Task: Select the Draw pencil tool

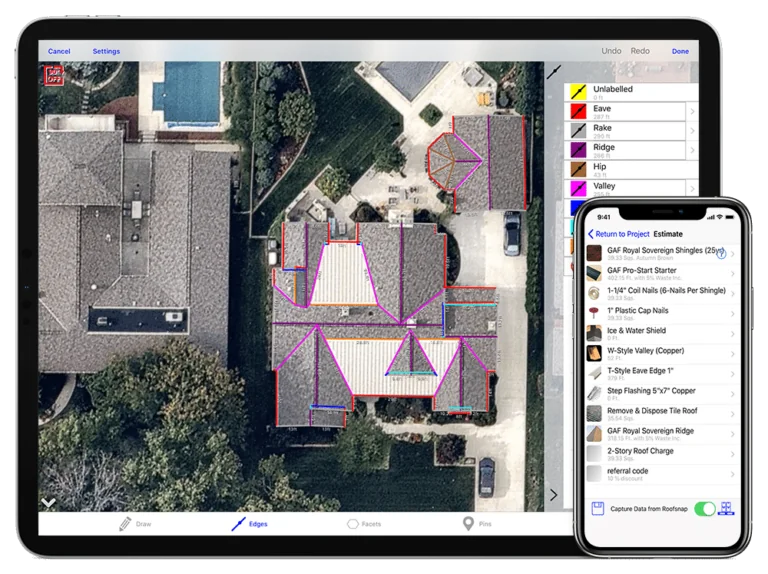Action: click(135, 524)
